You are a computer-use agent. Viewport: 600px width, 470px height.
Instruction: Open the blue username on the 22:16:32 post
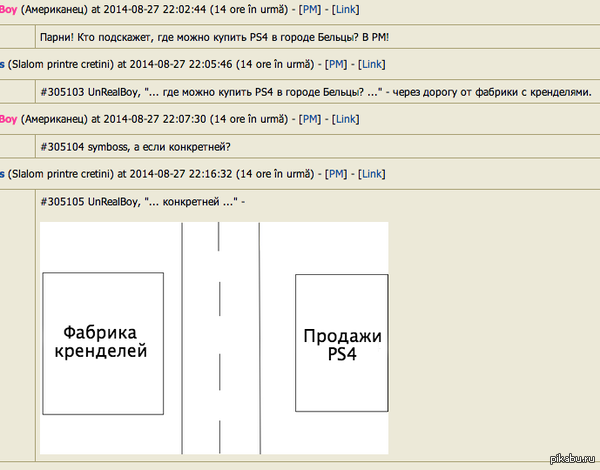[3, 174]
